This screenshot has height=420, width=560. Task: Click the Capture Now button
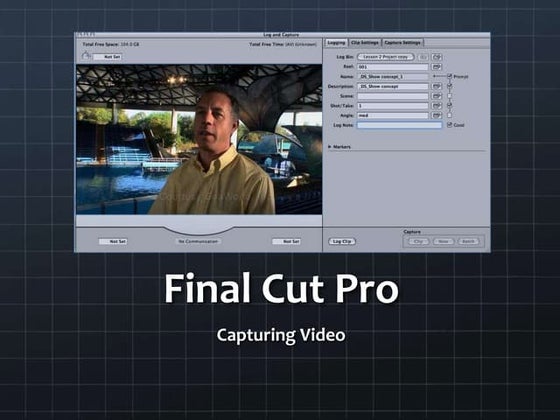(443, 241)
